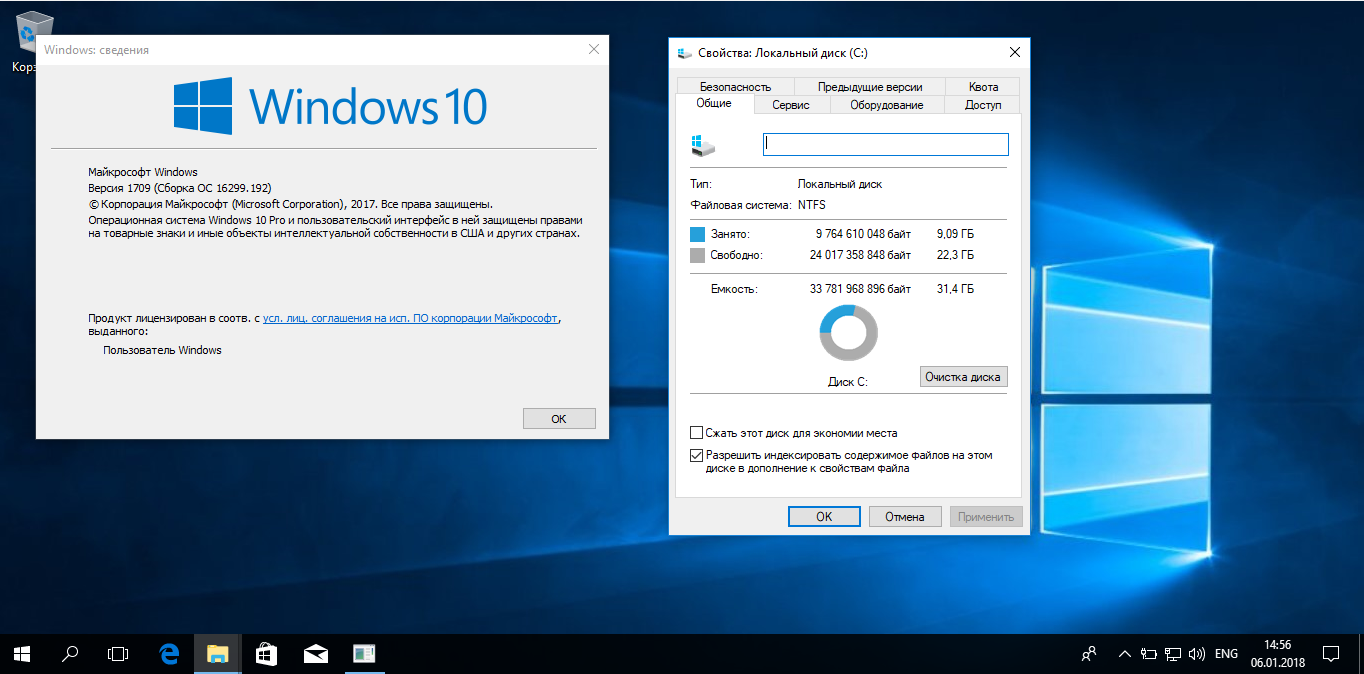Open the Windows Start menu
1364x674 pixels.
point(22,654)
